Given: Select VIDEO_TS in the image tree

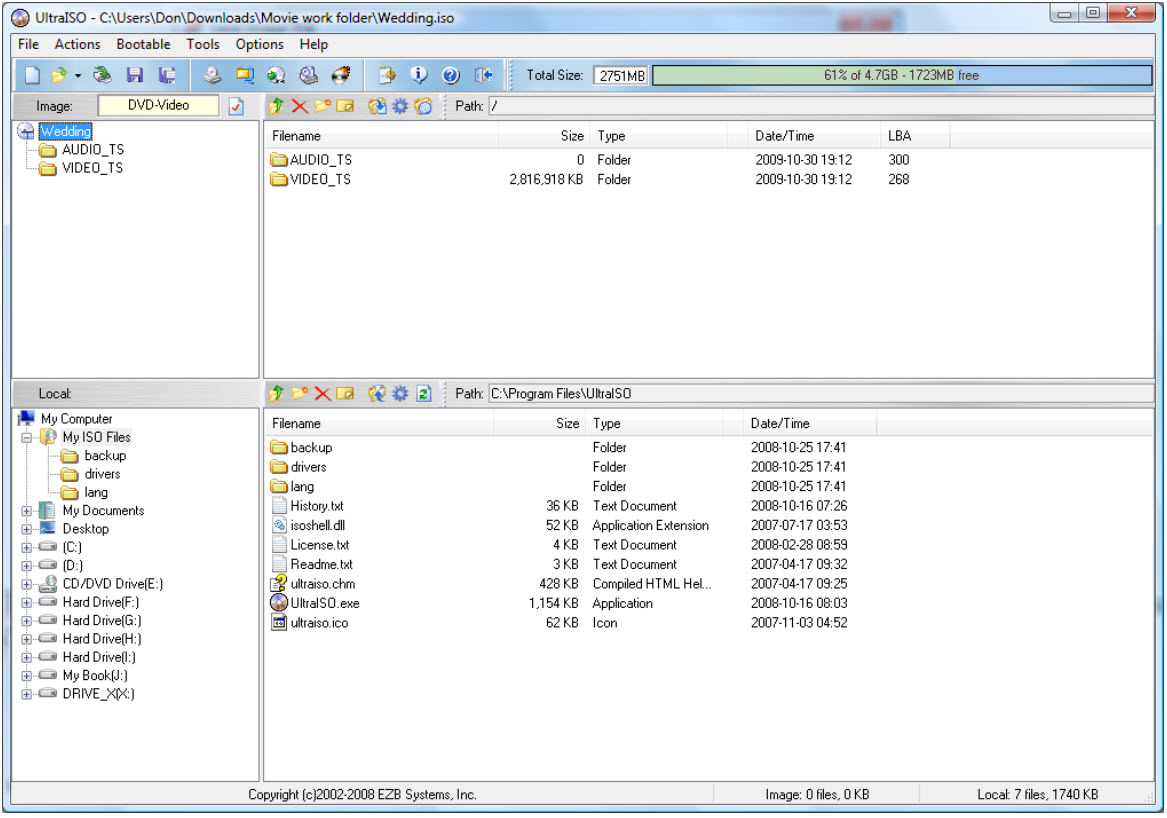Looking at the screenshot, I should pyautogui.click(x=92, y=168).
